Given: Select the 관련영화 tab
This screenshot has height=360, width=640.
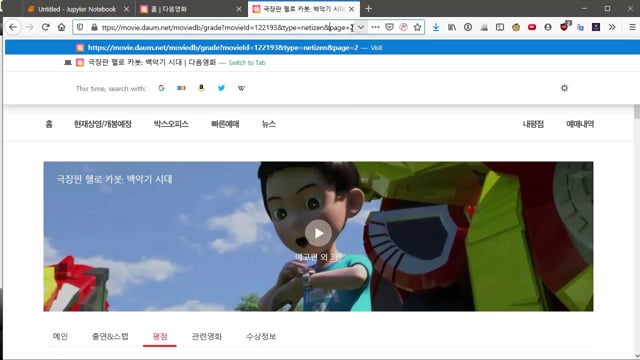Looking at the screenshot, I should point(207,337).
